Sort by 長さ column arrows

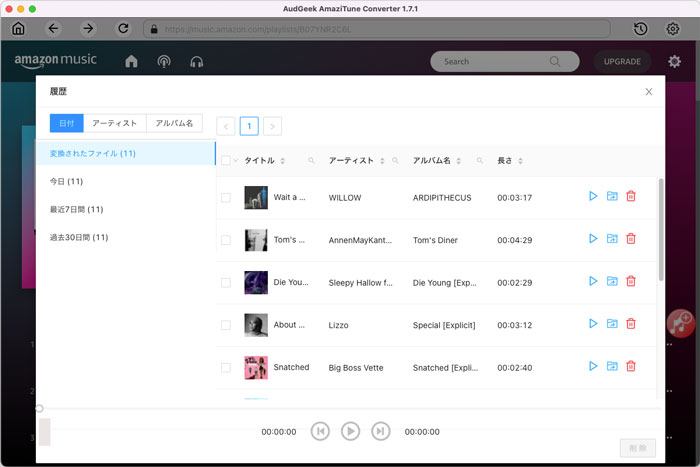coord(520,161)
